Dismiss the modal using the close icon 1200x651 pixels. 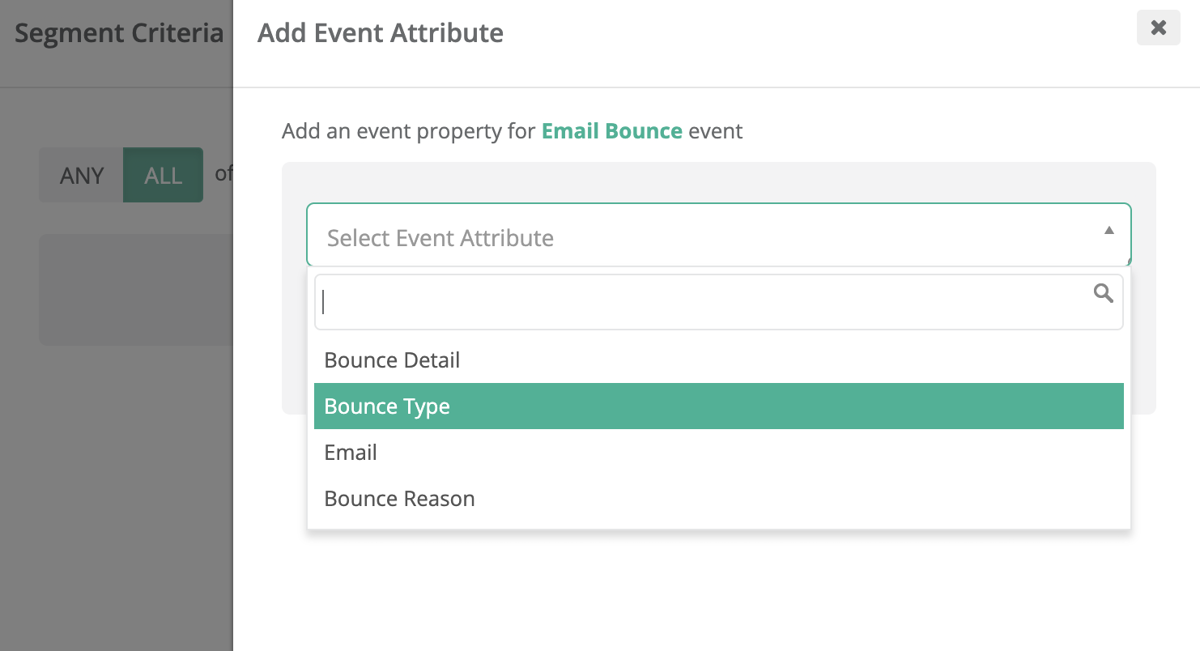pos(1158,27)
